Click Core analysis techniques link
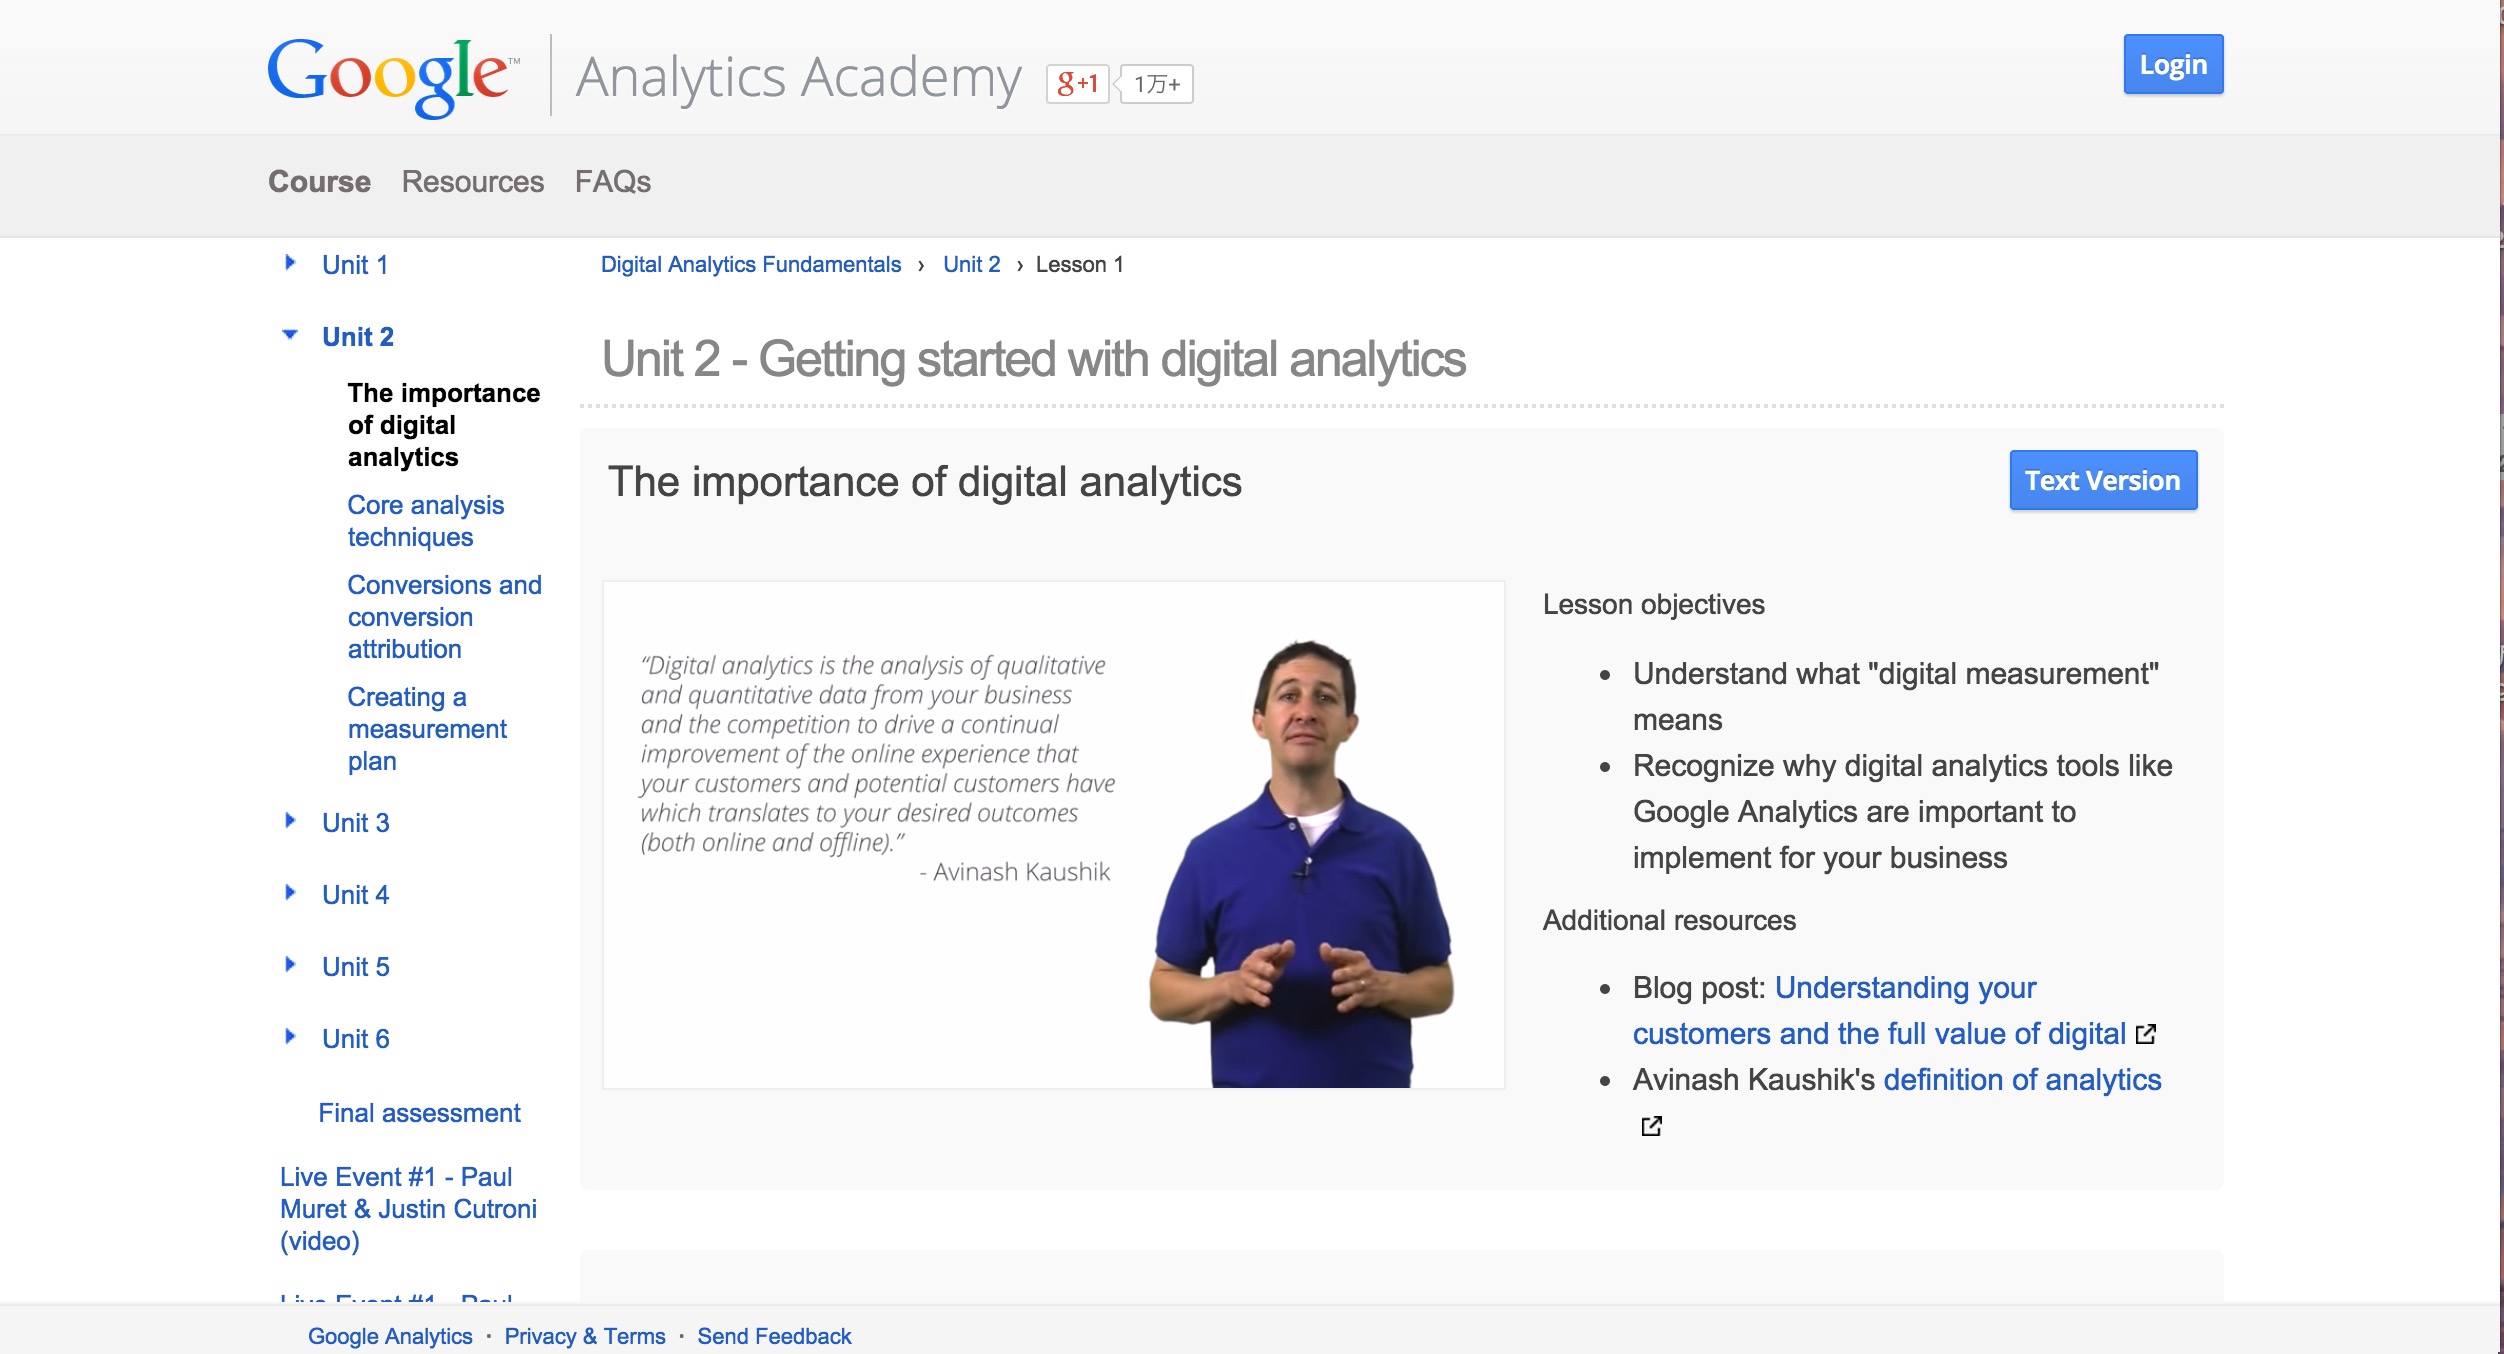This screenshot has height=1354, width=2504. coord(423,520)
